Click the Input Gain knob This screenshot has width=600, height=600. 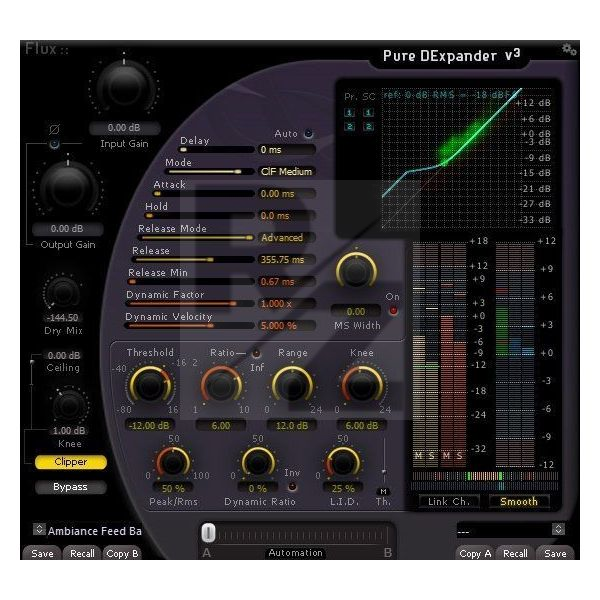pyautogui.click(x=124, y=88)
